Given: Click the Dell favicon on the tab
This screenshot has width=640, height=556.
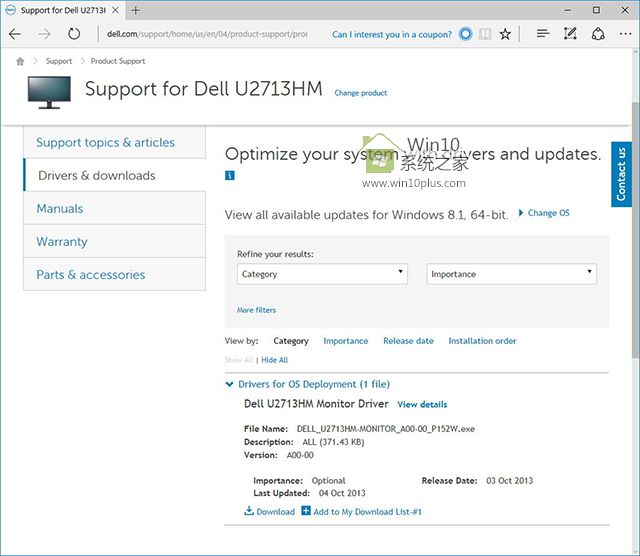Looking at the screenshot, I should point(11,10).
